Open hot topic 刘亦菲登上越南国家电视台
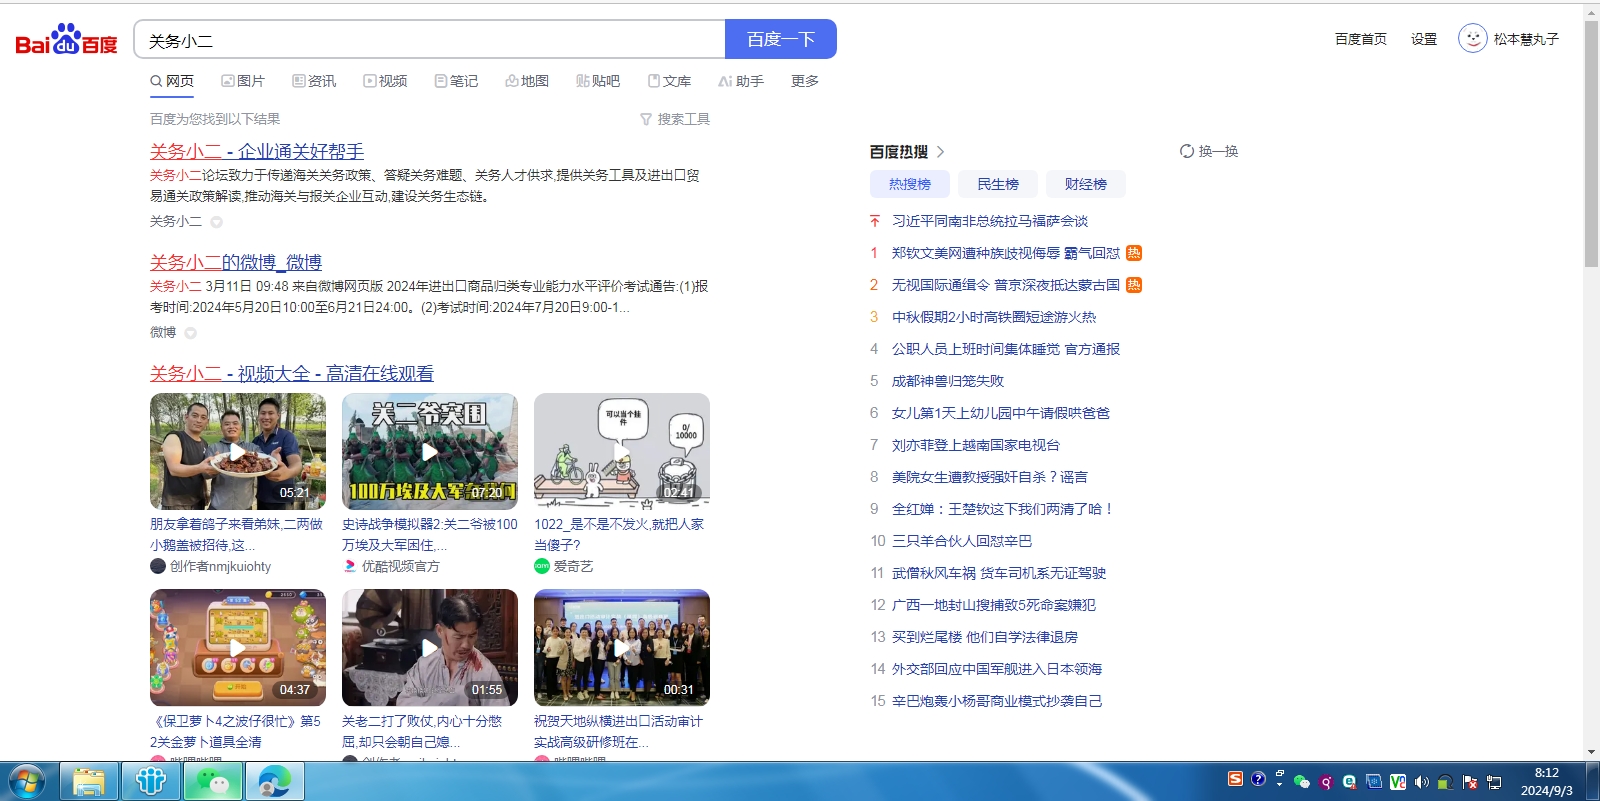This screenshot has width=1600, height=801. 976,445
